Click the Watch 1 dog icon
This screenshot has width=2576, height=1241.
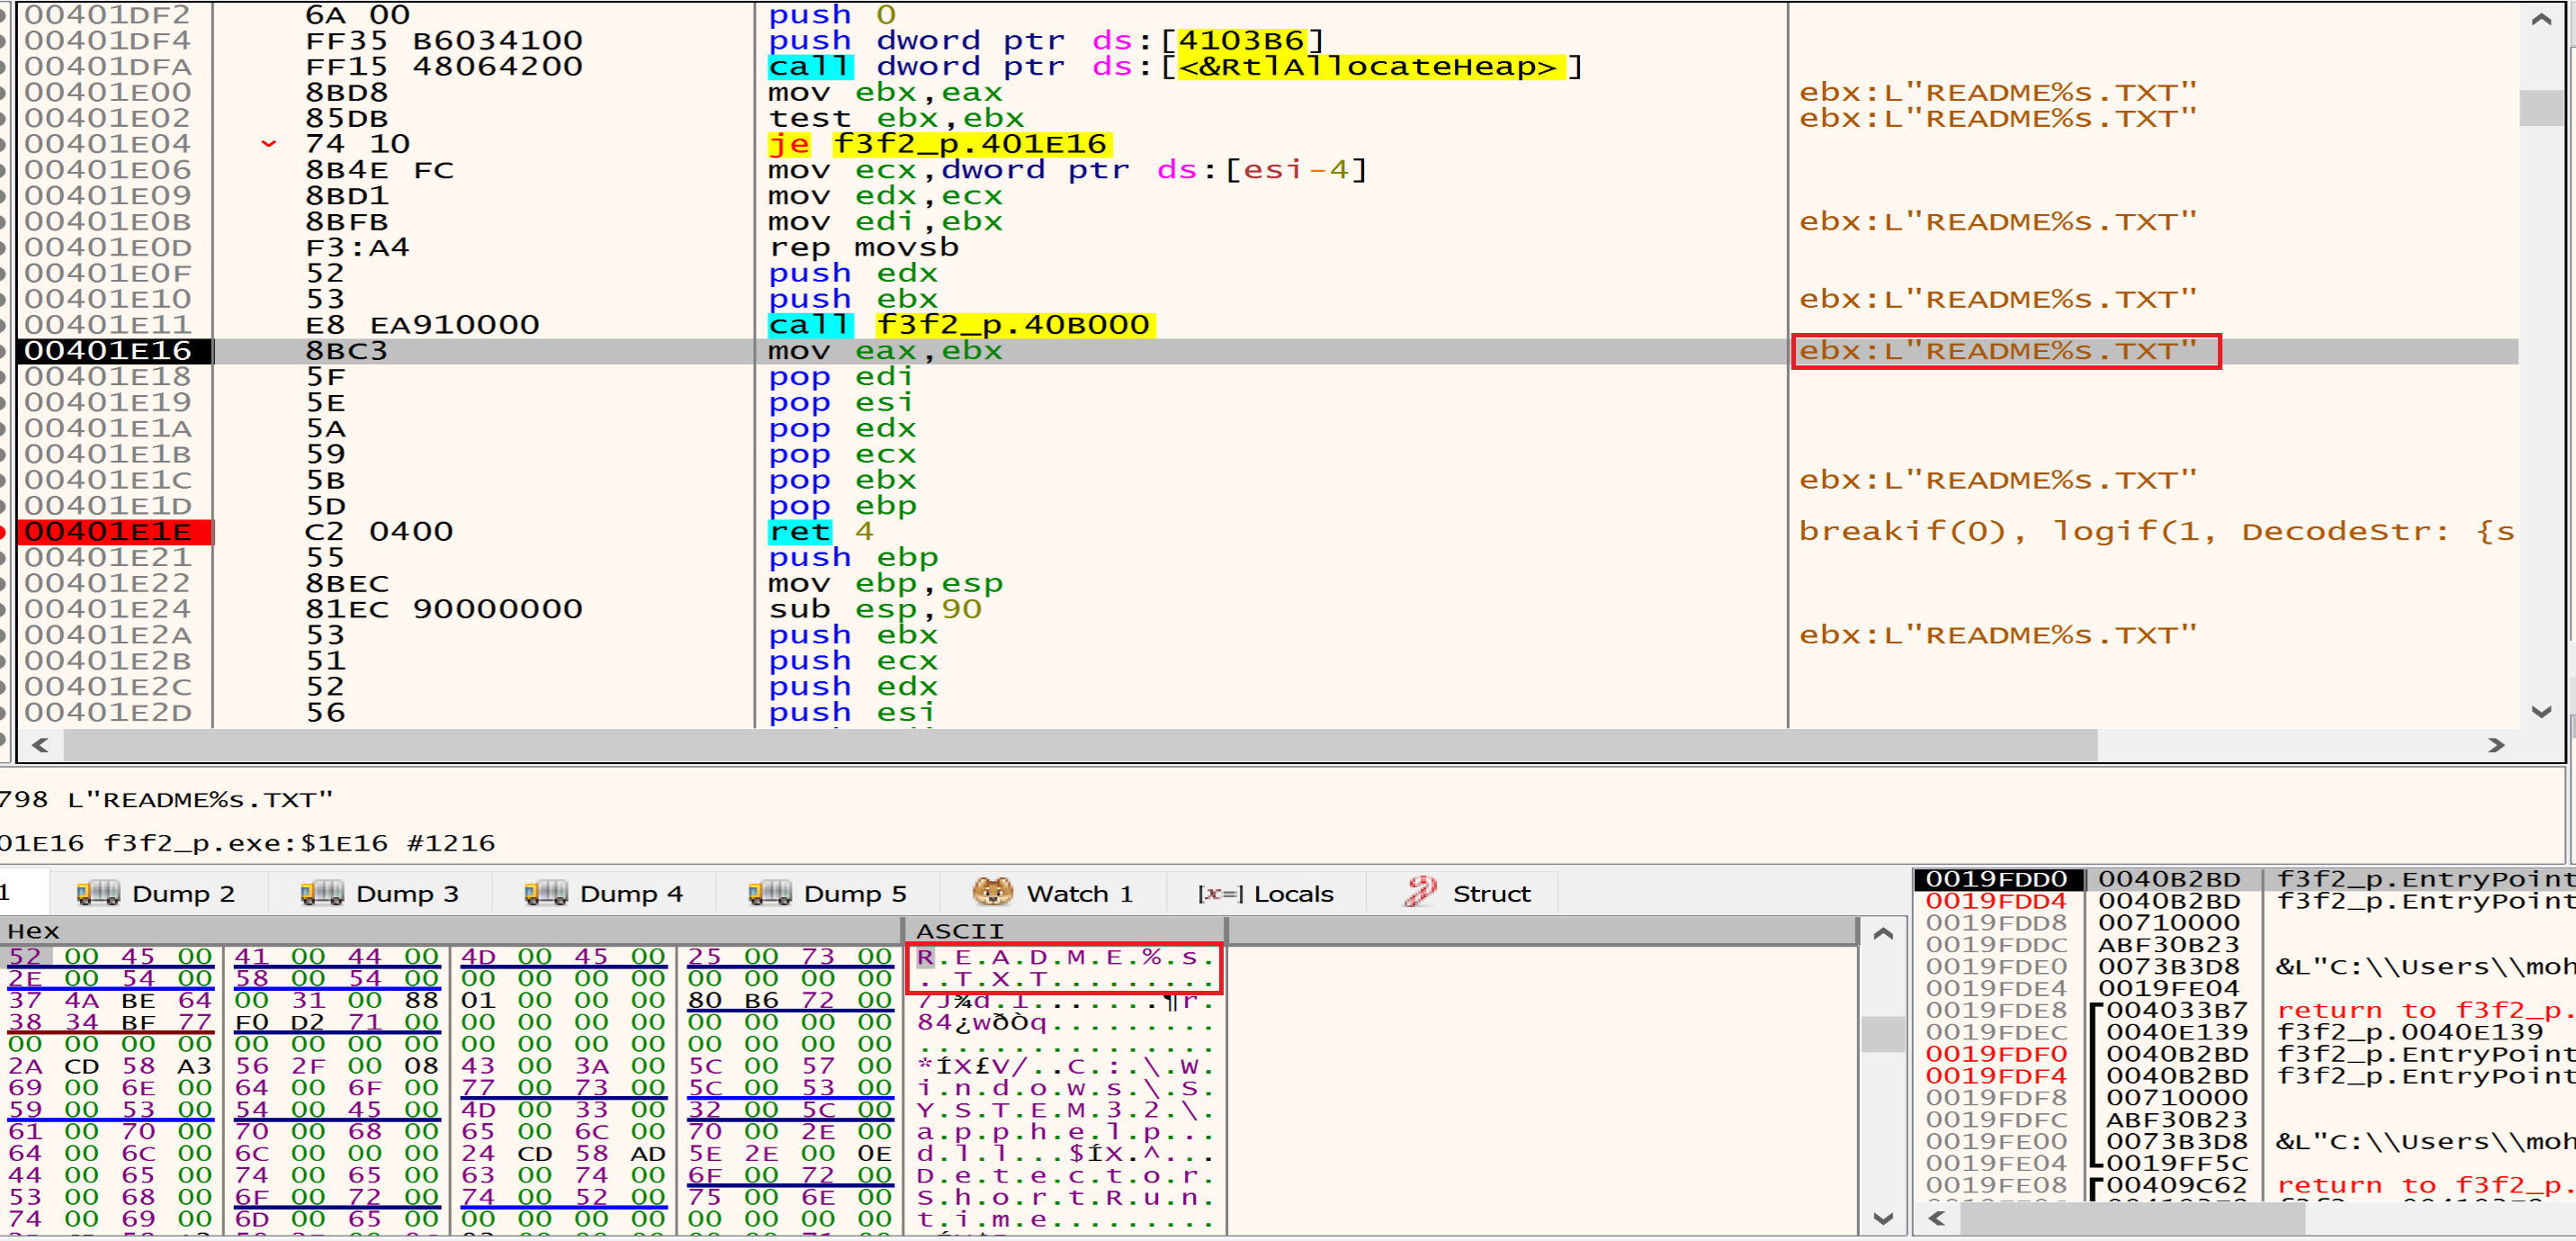point(992,891)
